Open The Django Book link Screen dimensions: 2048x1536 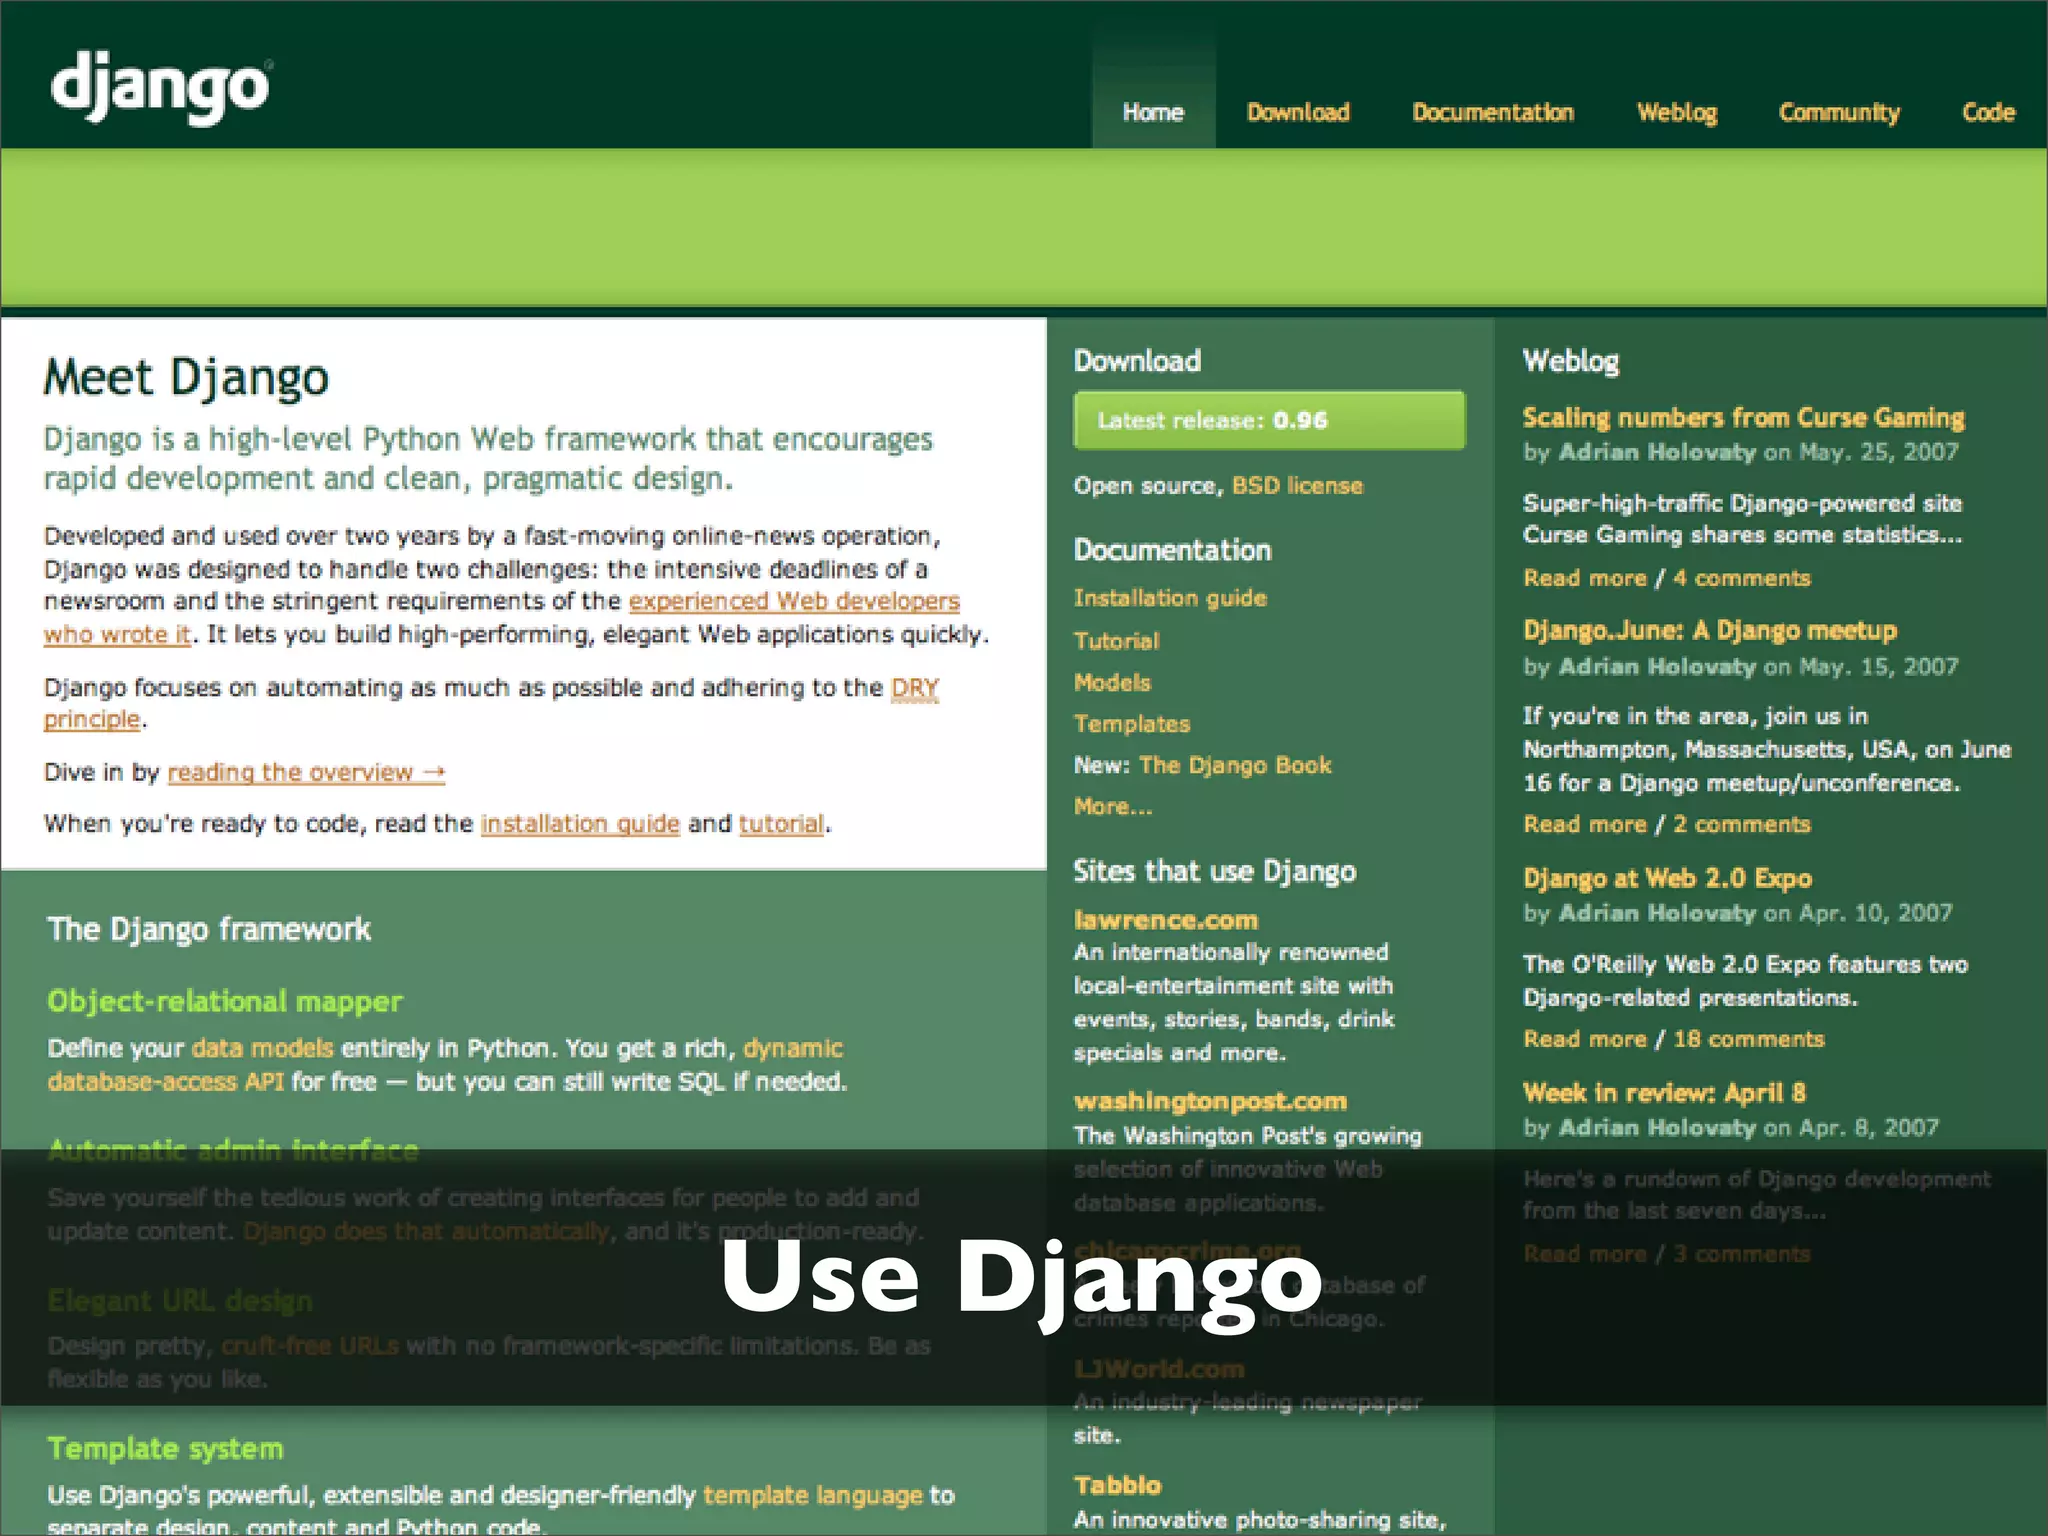1234,765
